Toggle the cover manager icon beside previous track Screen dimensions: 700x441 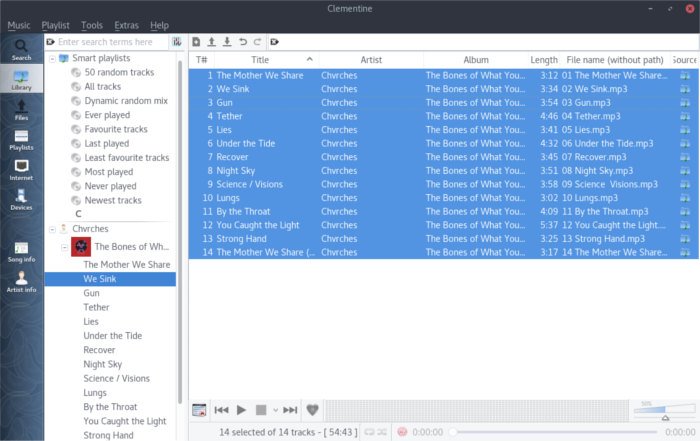(x=199, y=410)
